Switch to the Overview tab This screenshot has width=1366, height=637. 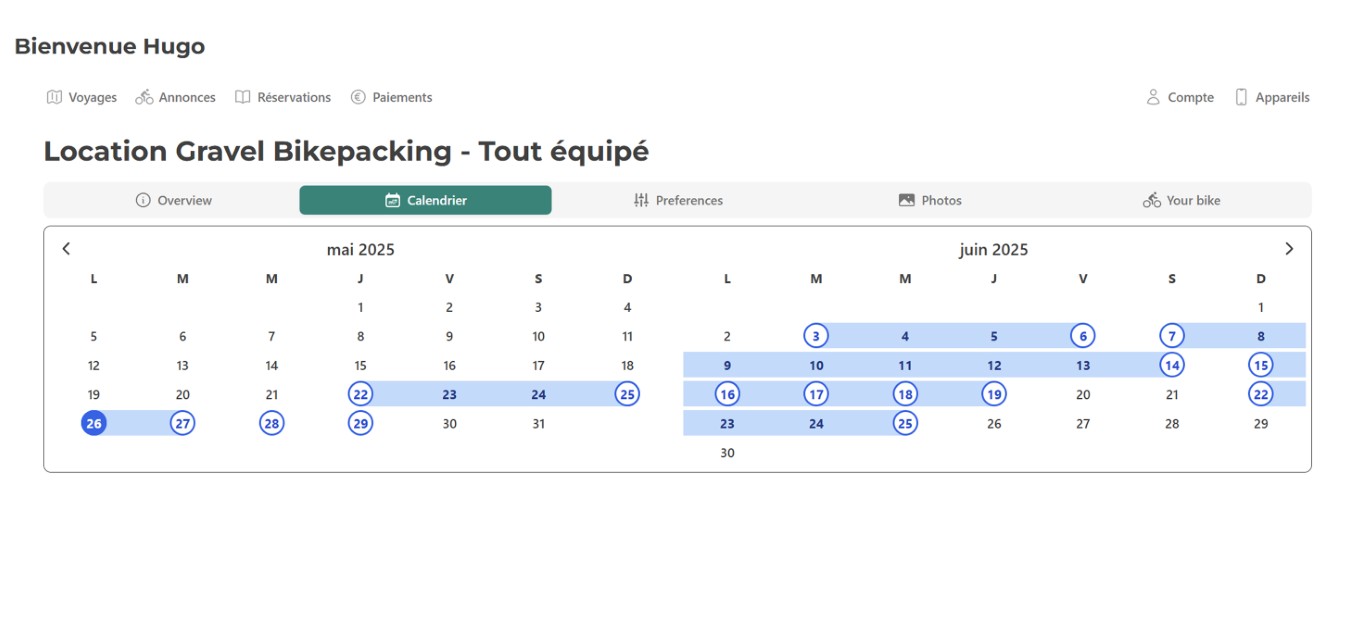(174, 200)
